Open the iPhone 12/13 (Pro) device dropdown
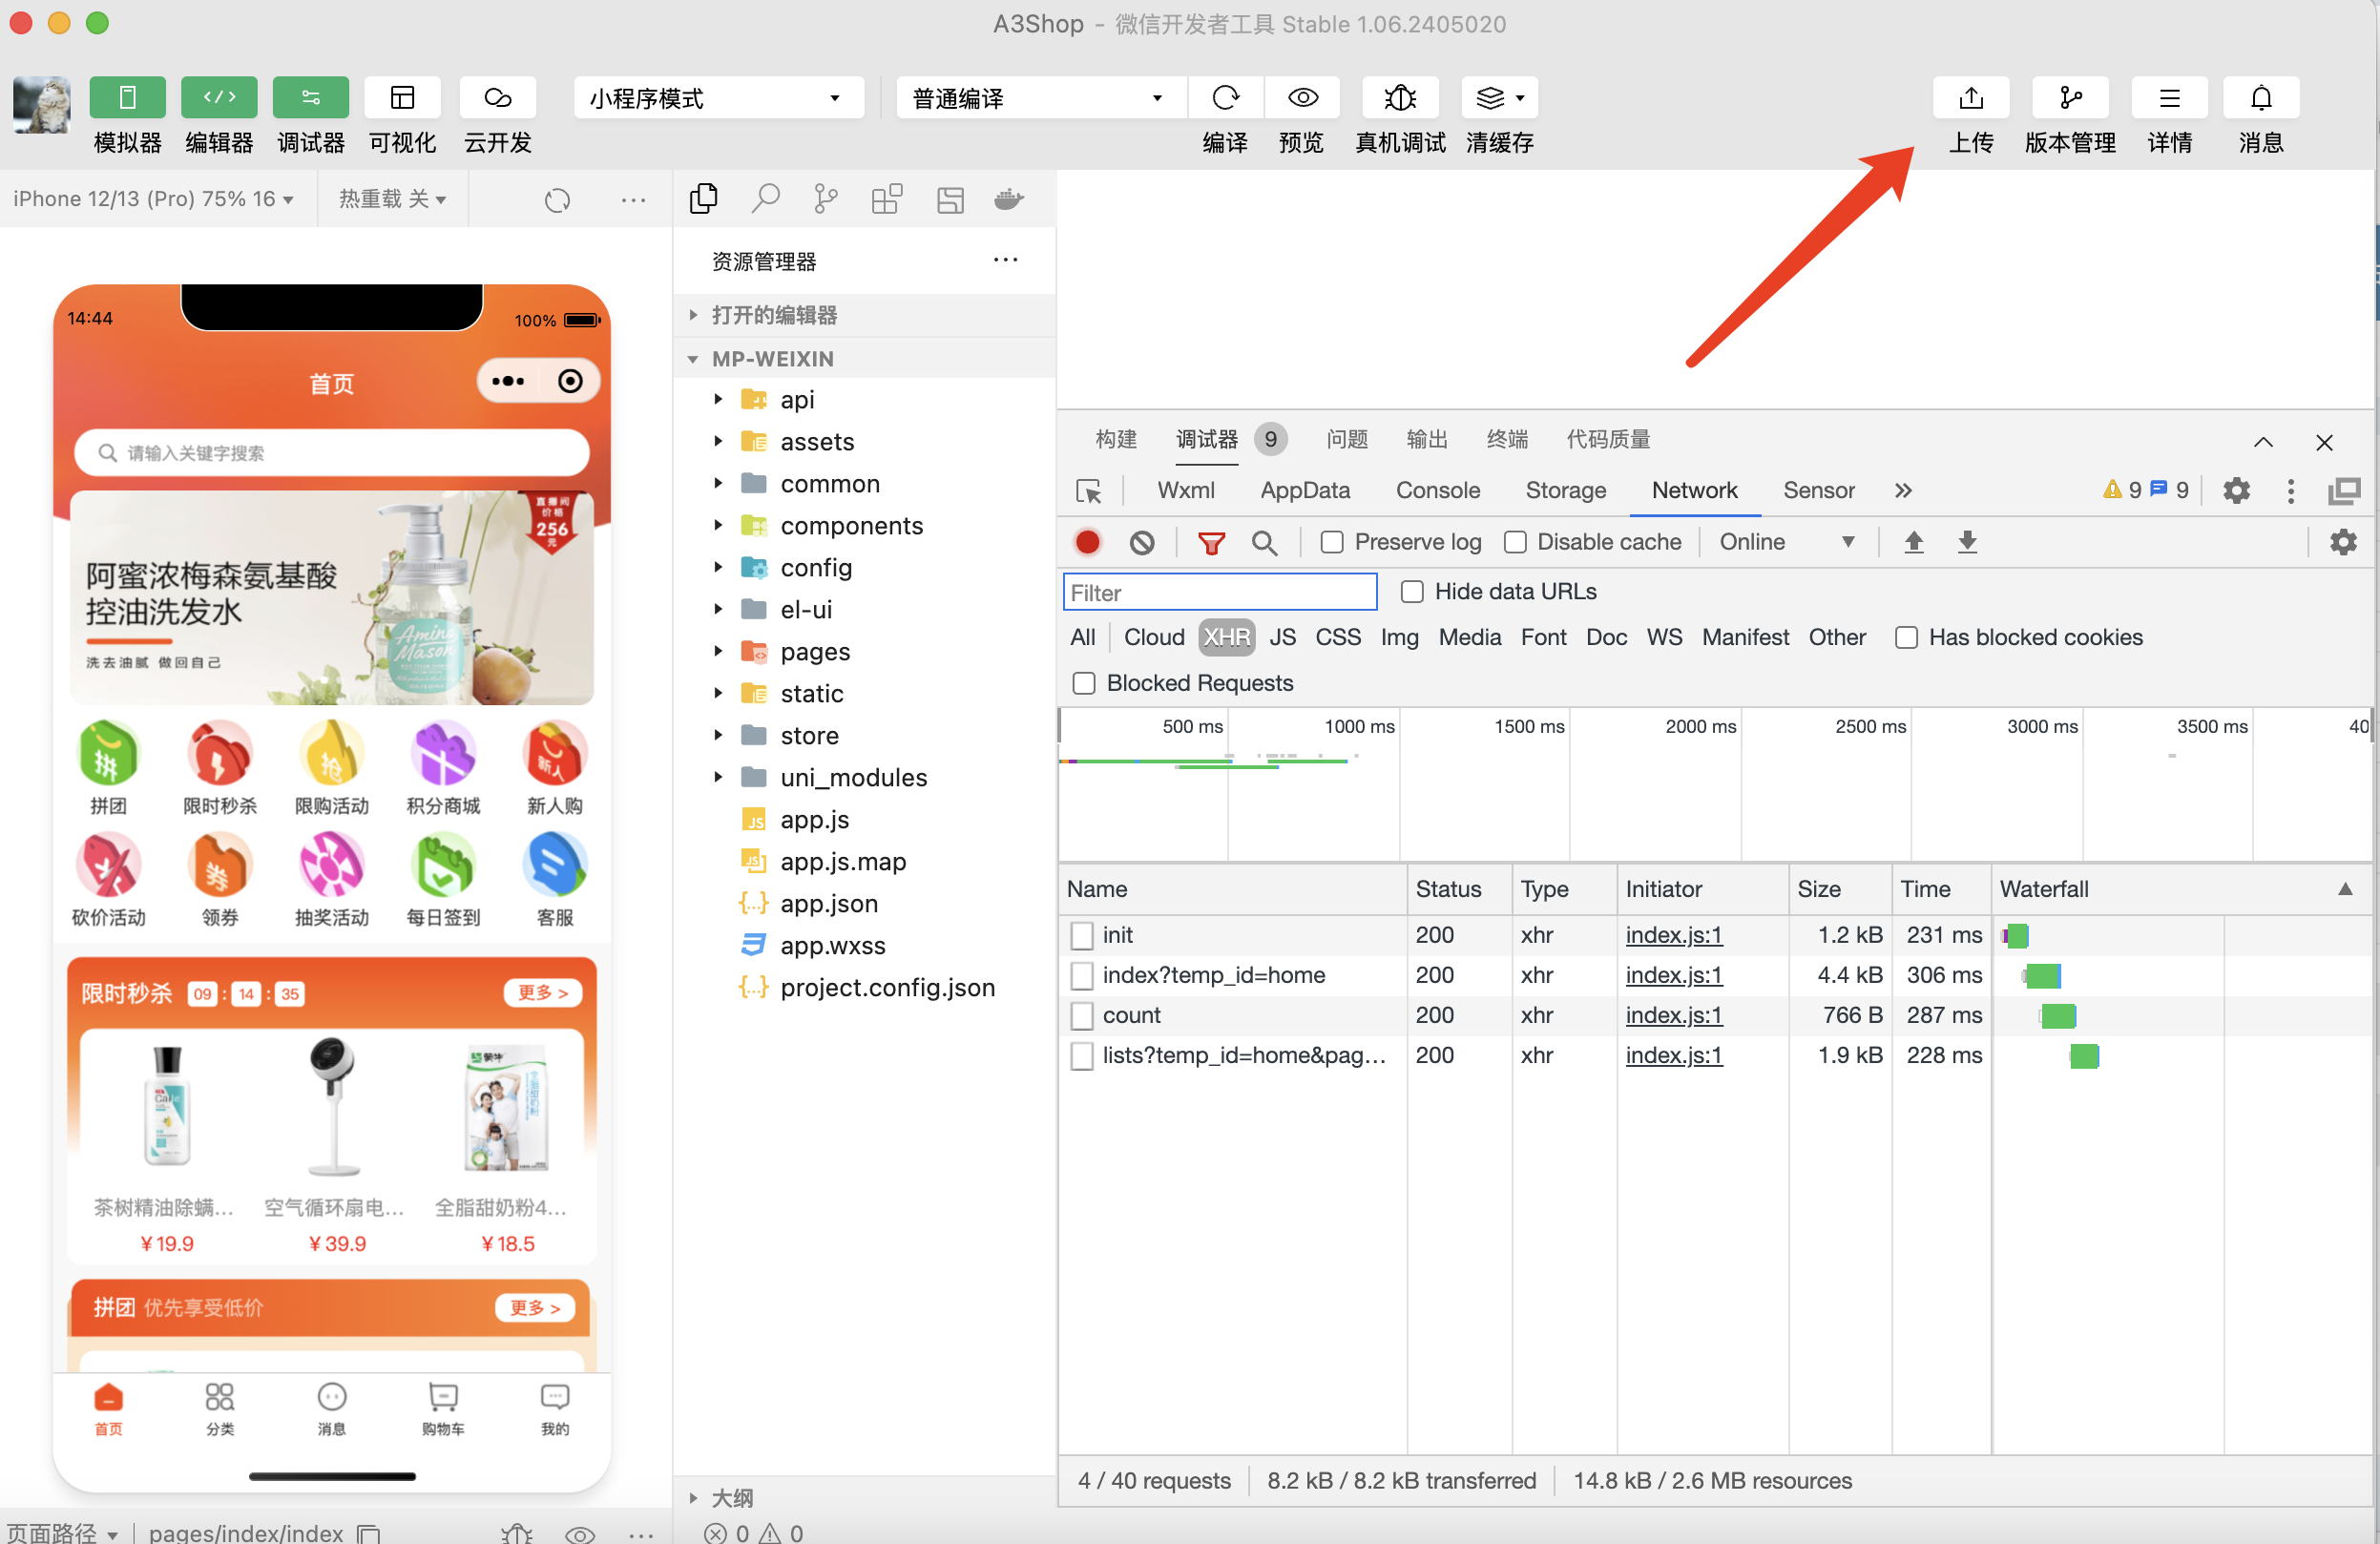The height and width of the screenshot is (1544, 2380). pyautogui.click(x=154, y=199)
